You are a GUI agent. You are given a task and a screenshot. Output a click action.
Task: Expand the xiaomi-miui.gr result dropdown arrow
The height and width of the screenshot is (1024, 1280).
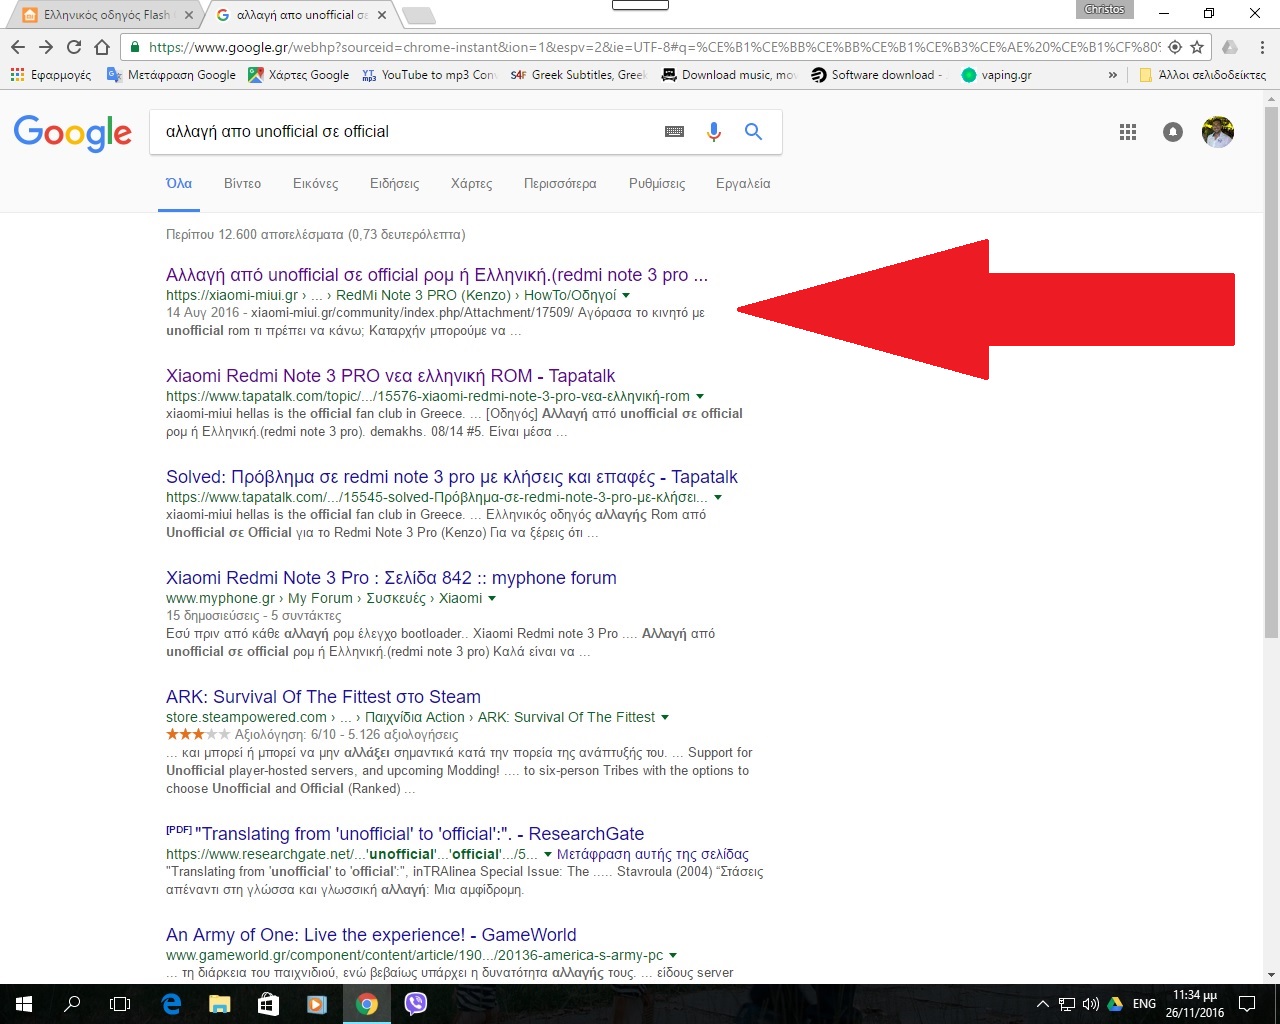point(626,296)
